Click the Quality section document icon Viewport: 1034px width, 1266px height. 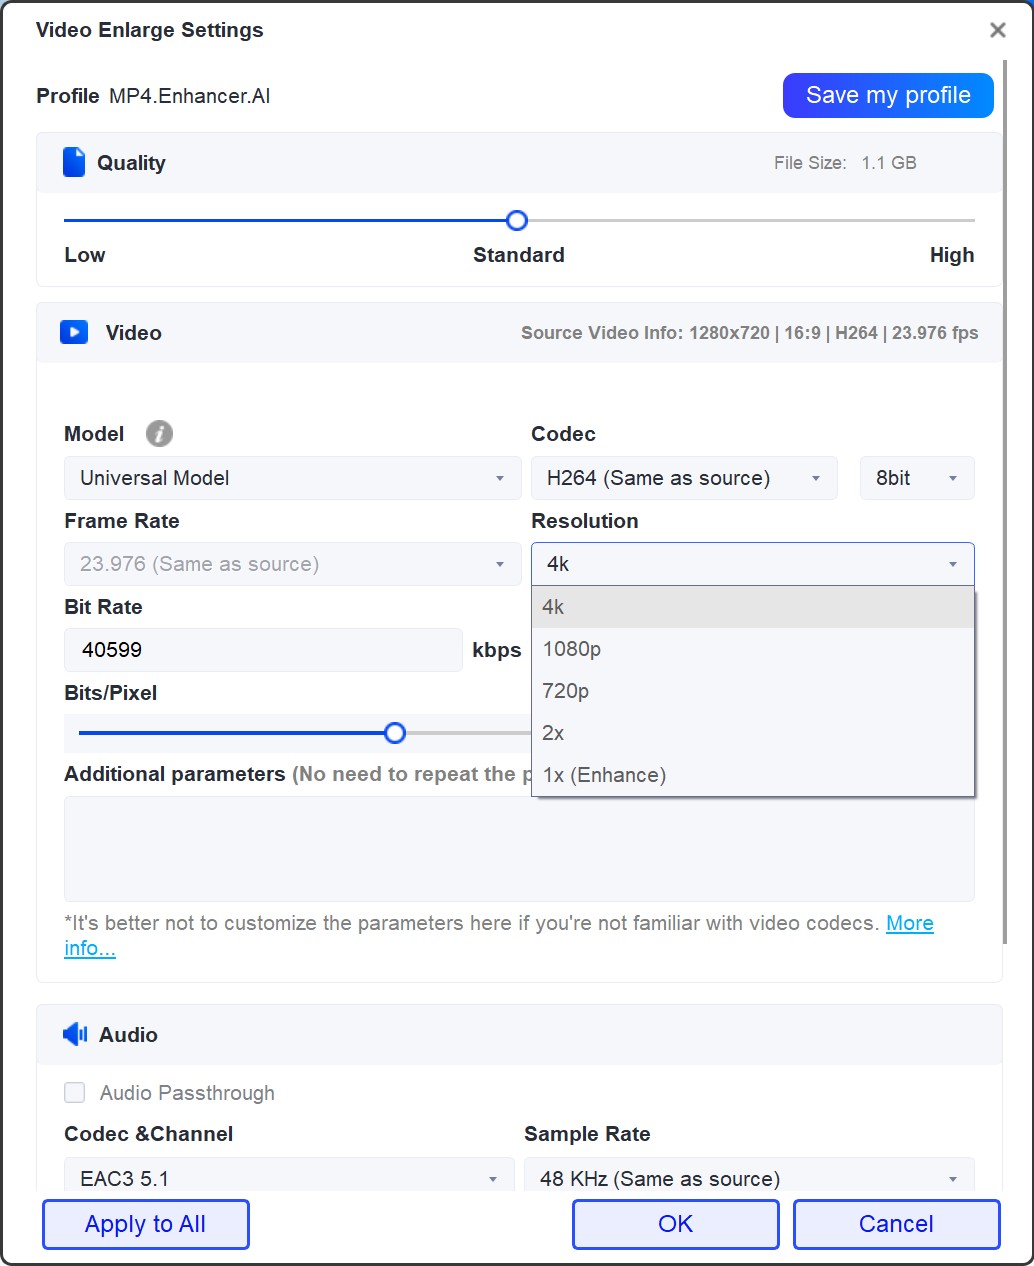pos(73,161)
